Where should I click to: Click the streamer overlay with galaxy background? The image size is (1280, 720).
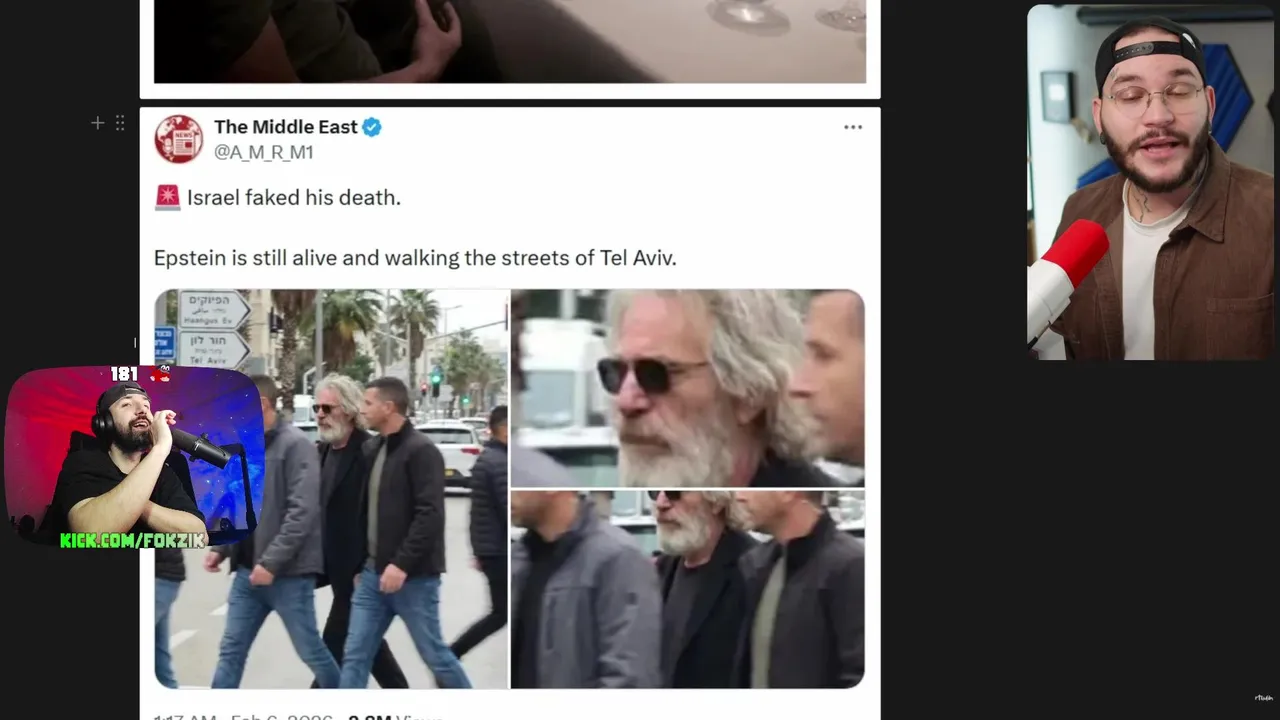(135, 456)
